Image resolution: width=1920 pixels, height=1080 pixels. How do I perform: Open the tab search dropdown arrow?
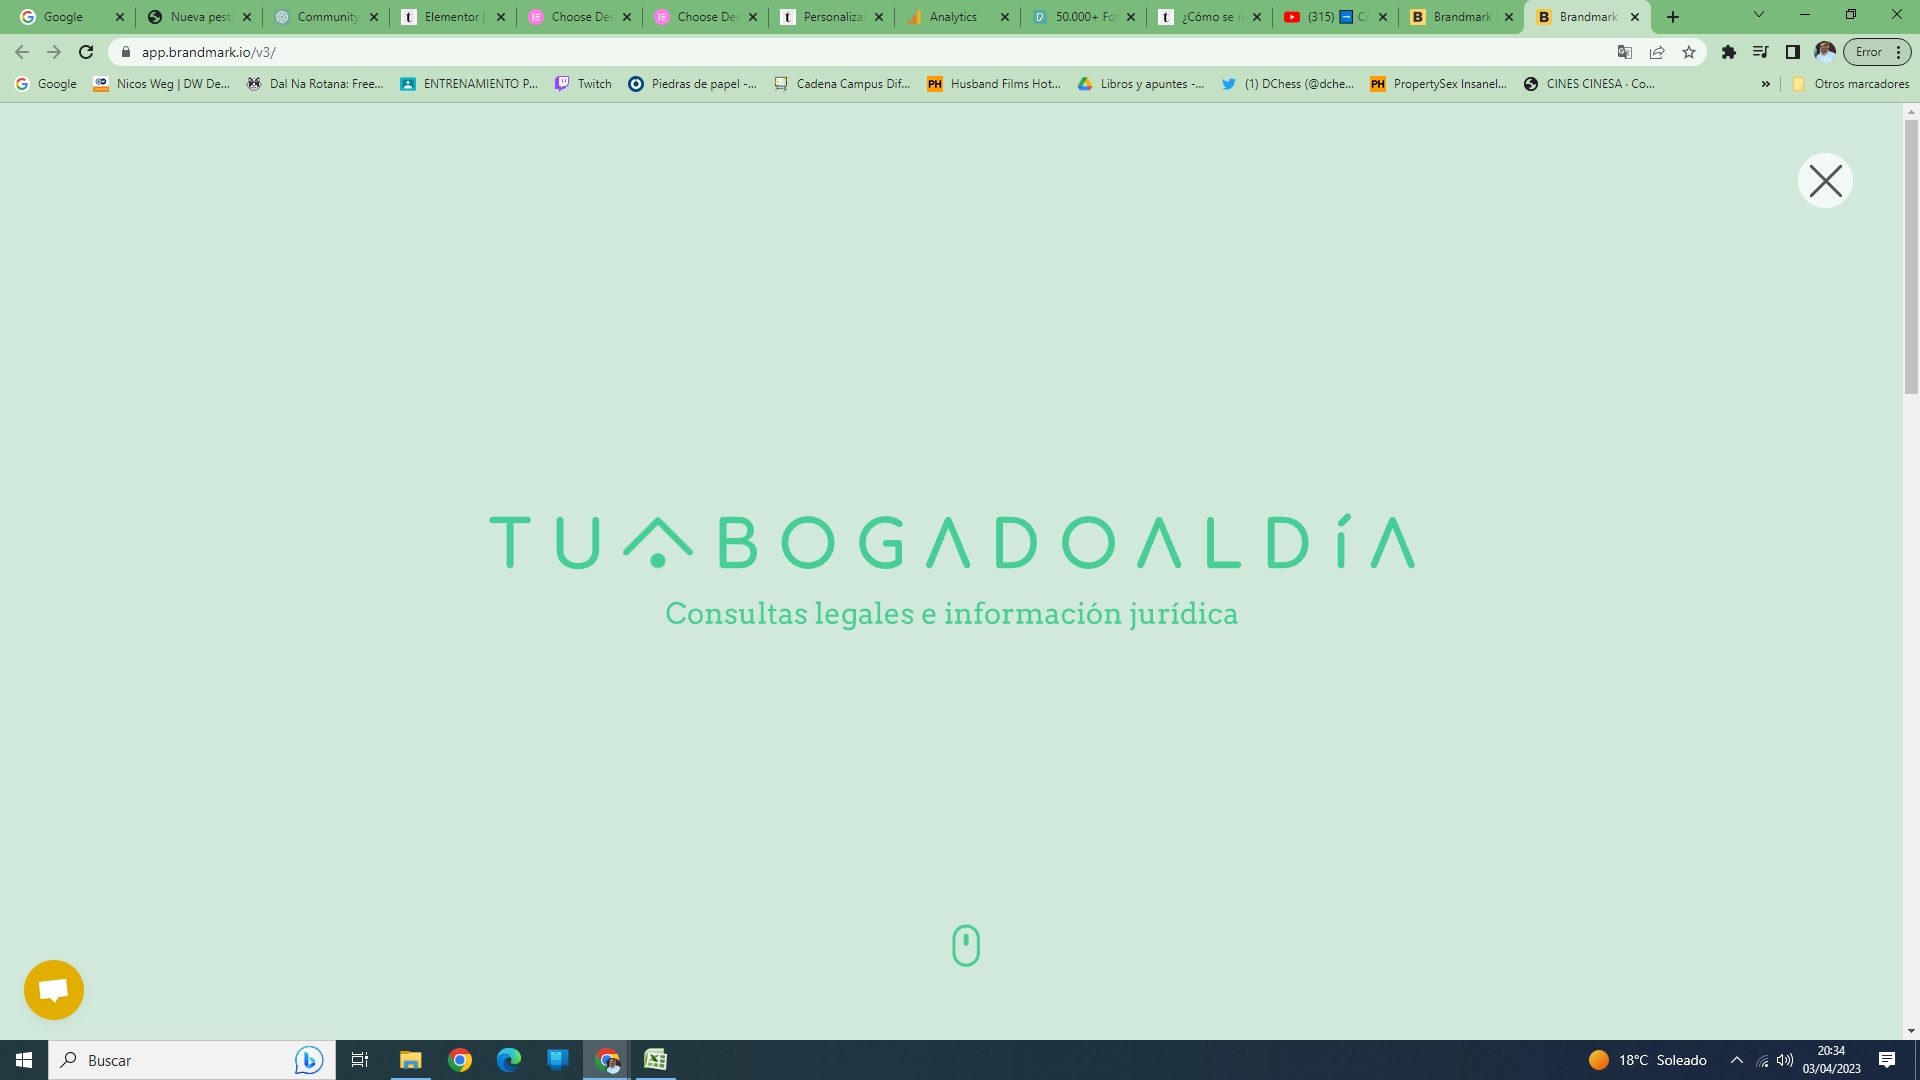tap(1759, 15)
